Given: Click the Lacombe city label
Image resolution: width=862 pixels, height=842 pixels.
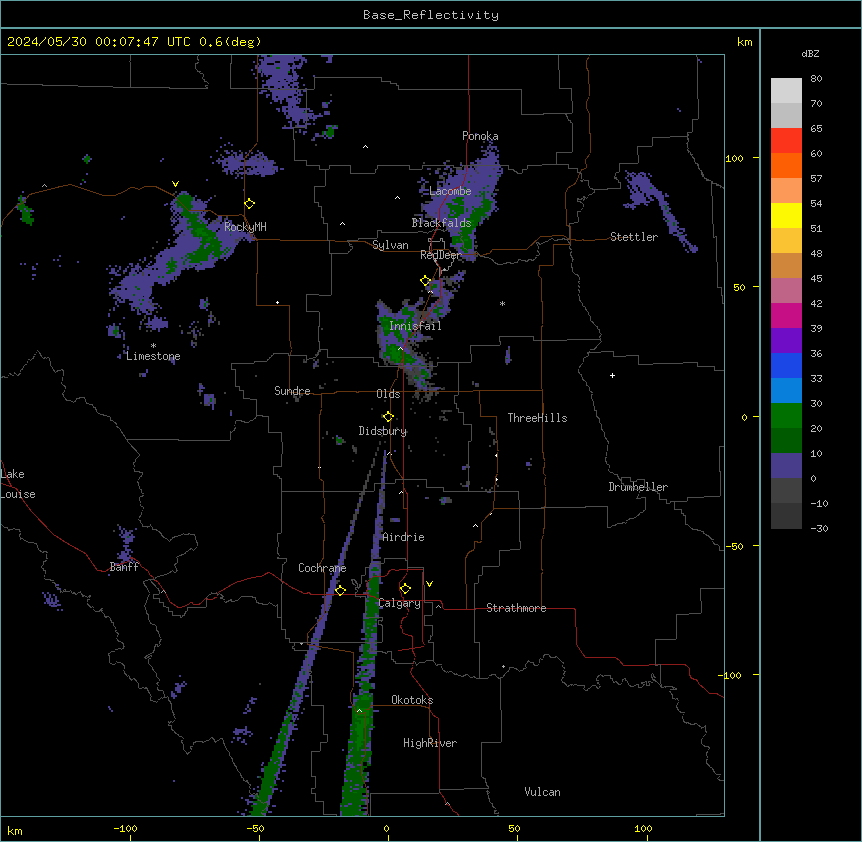Looking at the screenshot, I should [x=450, y=191].
